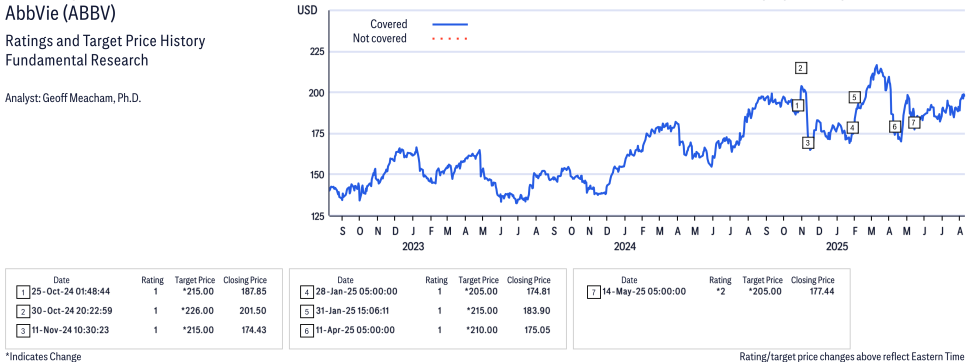Image resolution: width=975 pixels, height=362 pixels.
Task: Click date 11-Apr-25 05:00:00
Action: [356, 330]
